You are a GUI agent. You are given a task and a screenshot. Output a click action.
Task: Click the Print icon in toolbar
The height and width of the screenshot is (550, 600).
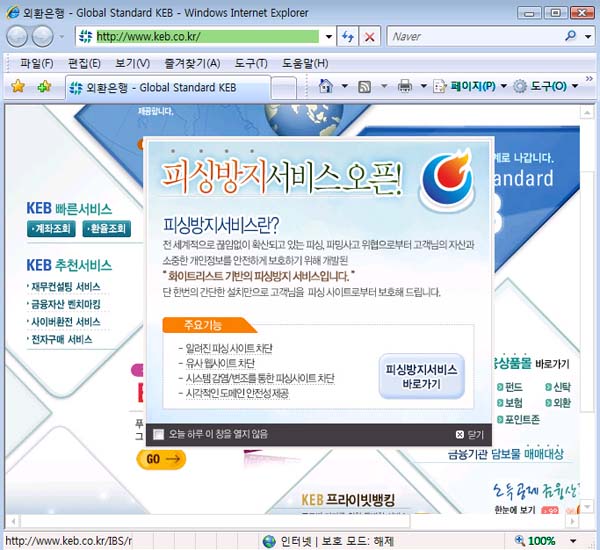pyautogui.click(x=405, y=87)
